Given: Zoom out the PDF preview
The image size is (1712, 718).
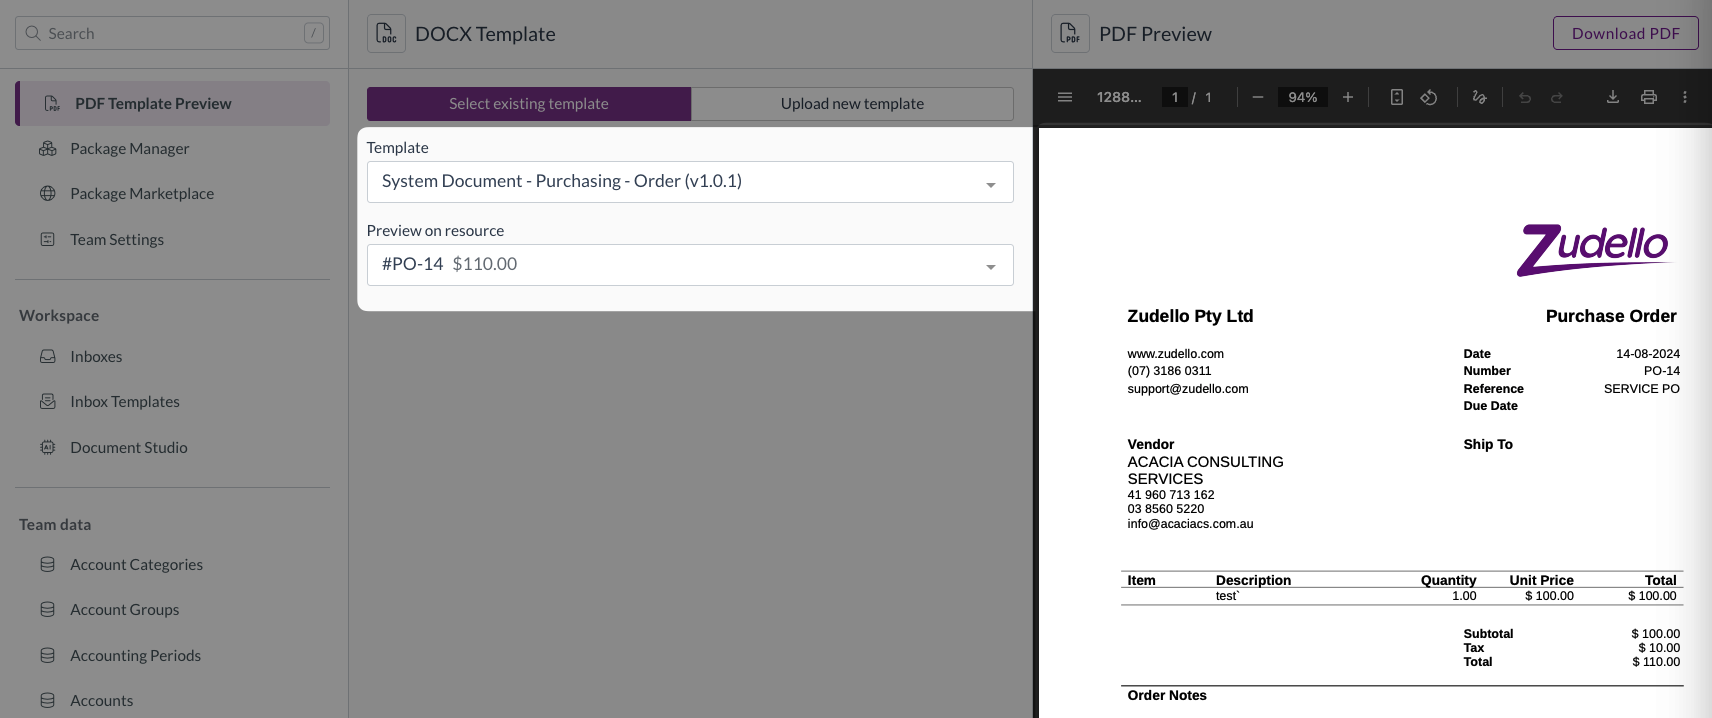Looking at the screenshot, I should pos(1258,97).
